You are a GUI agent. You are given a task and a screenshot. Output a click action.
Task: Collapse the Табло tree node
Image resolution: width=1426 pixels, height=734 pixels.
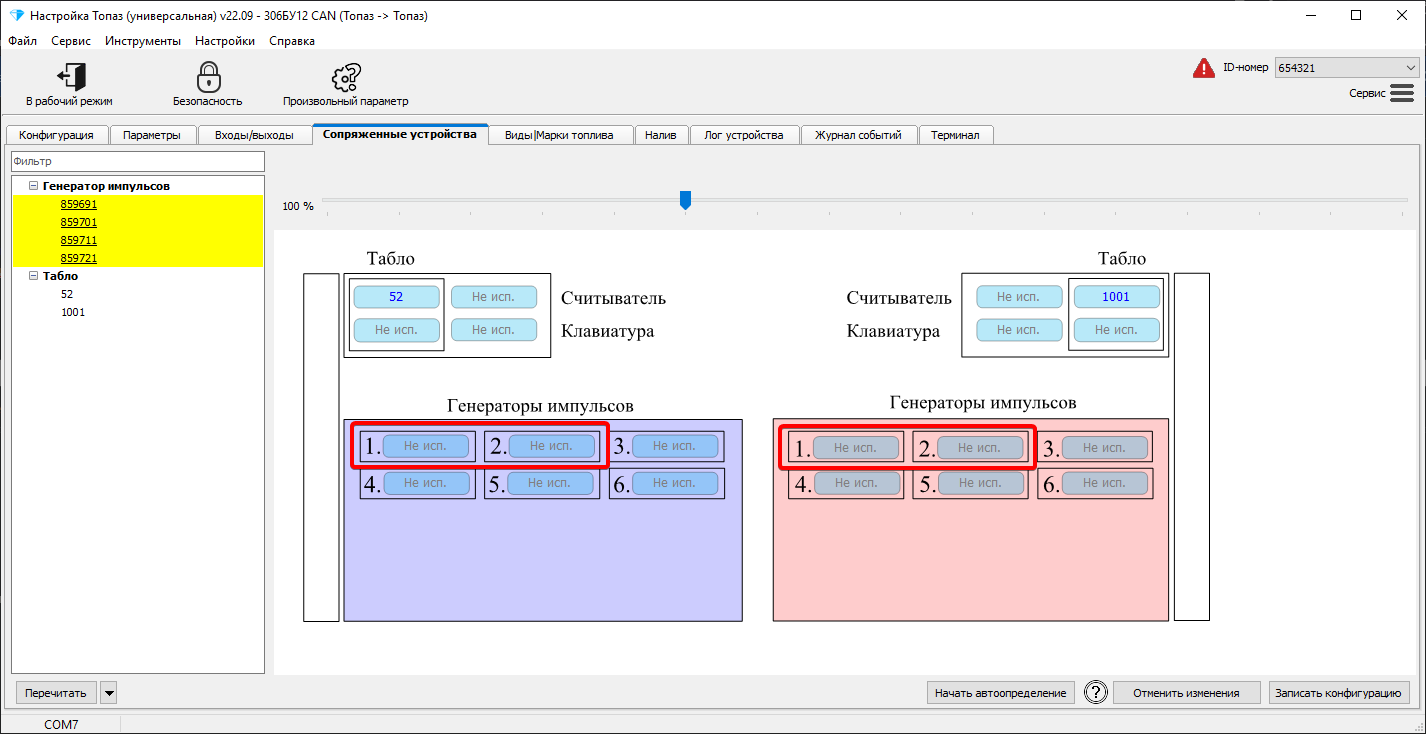[x=33, y=276]
